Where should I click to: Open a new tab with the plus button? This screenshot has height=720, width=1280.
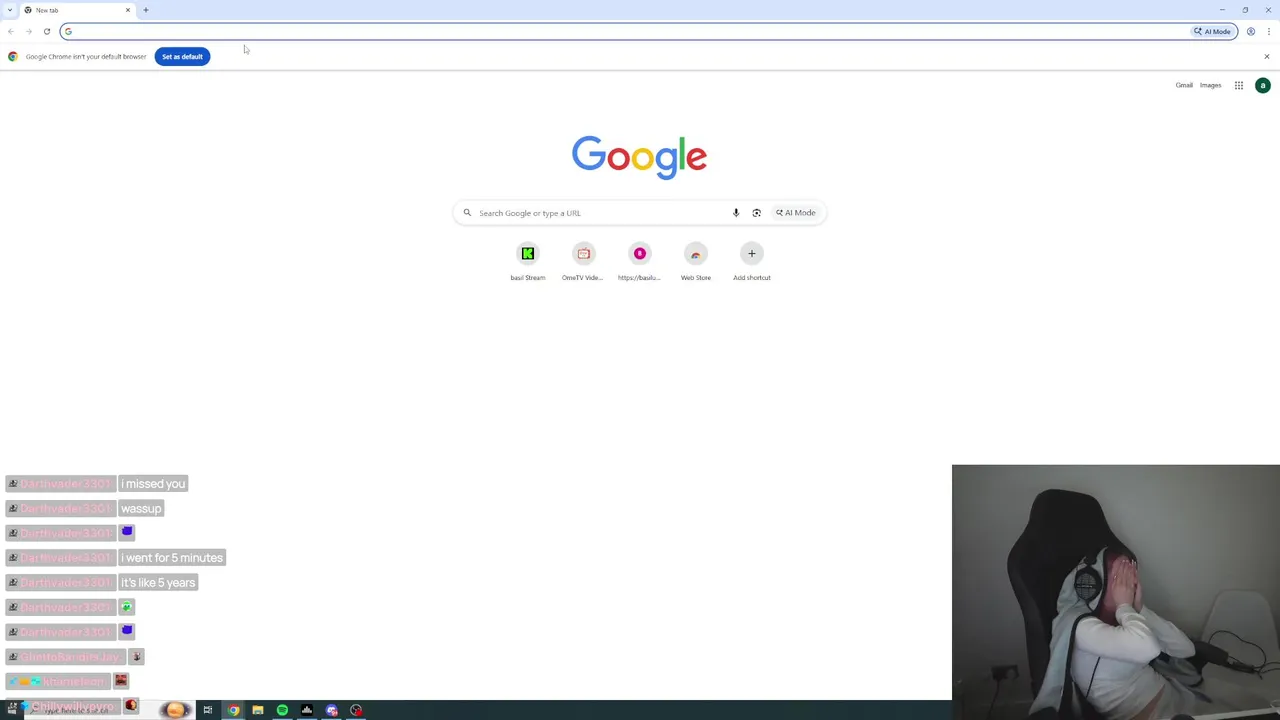coord(146,10)
